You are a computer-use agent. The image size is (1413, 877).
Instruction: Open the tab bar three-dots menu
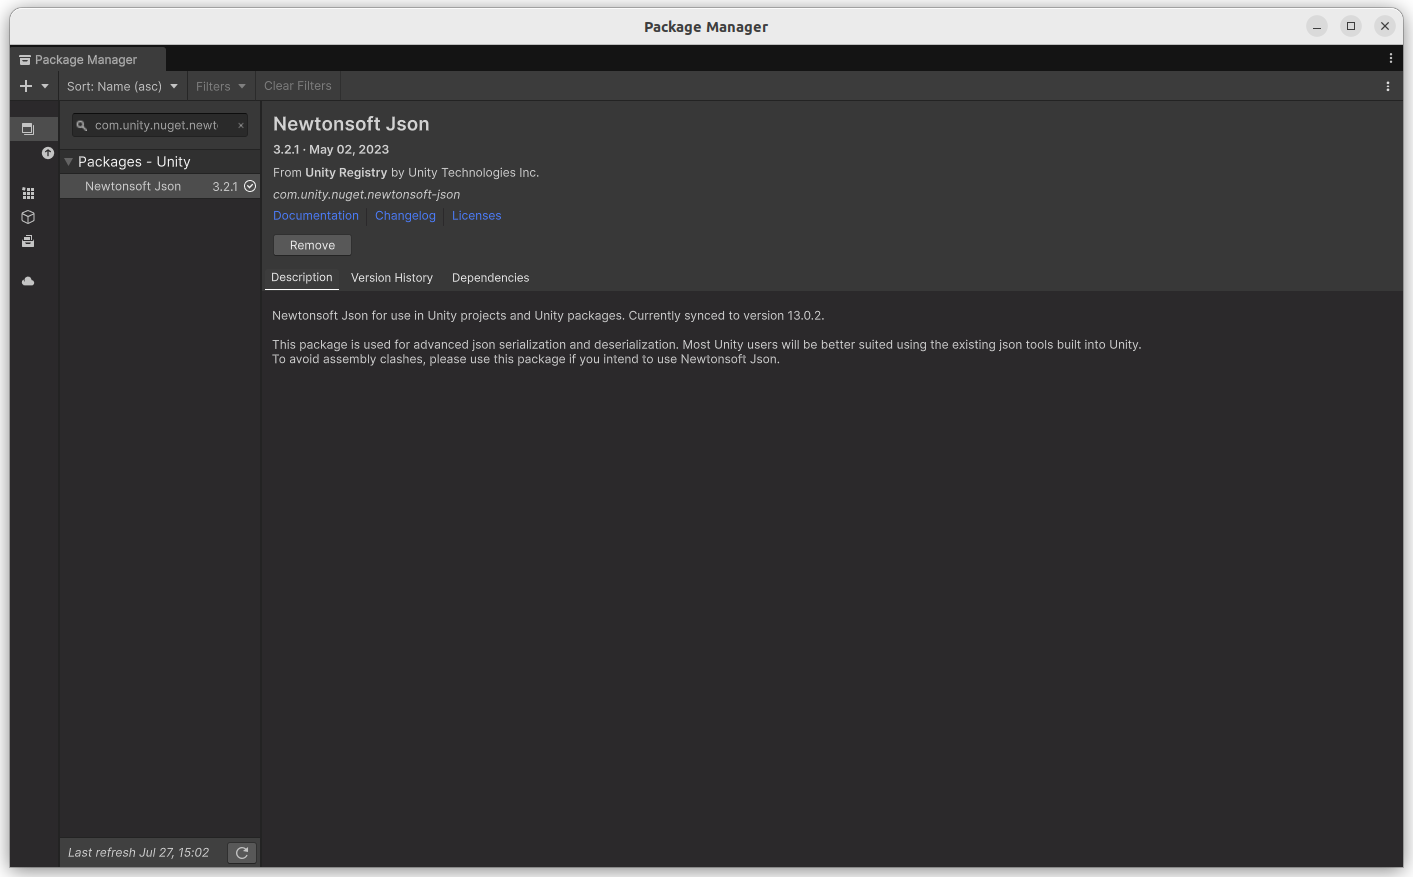(1391, 58)
